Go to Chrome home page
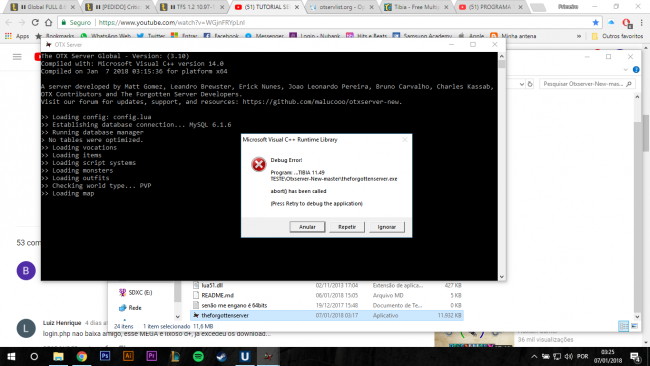650x366 pixels. click(49, 22)
